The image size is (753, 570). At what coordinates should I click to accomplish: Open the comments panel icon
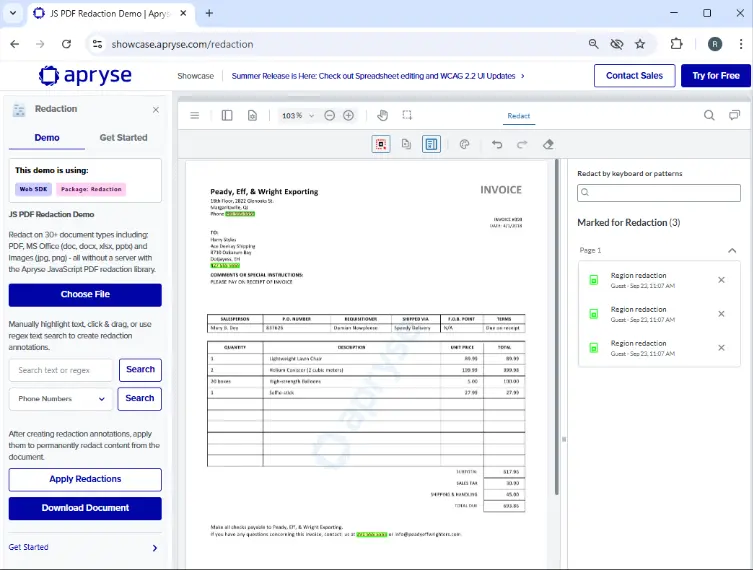click(735, 116)
